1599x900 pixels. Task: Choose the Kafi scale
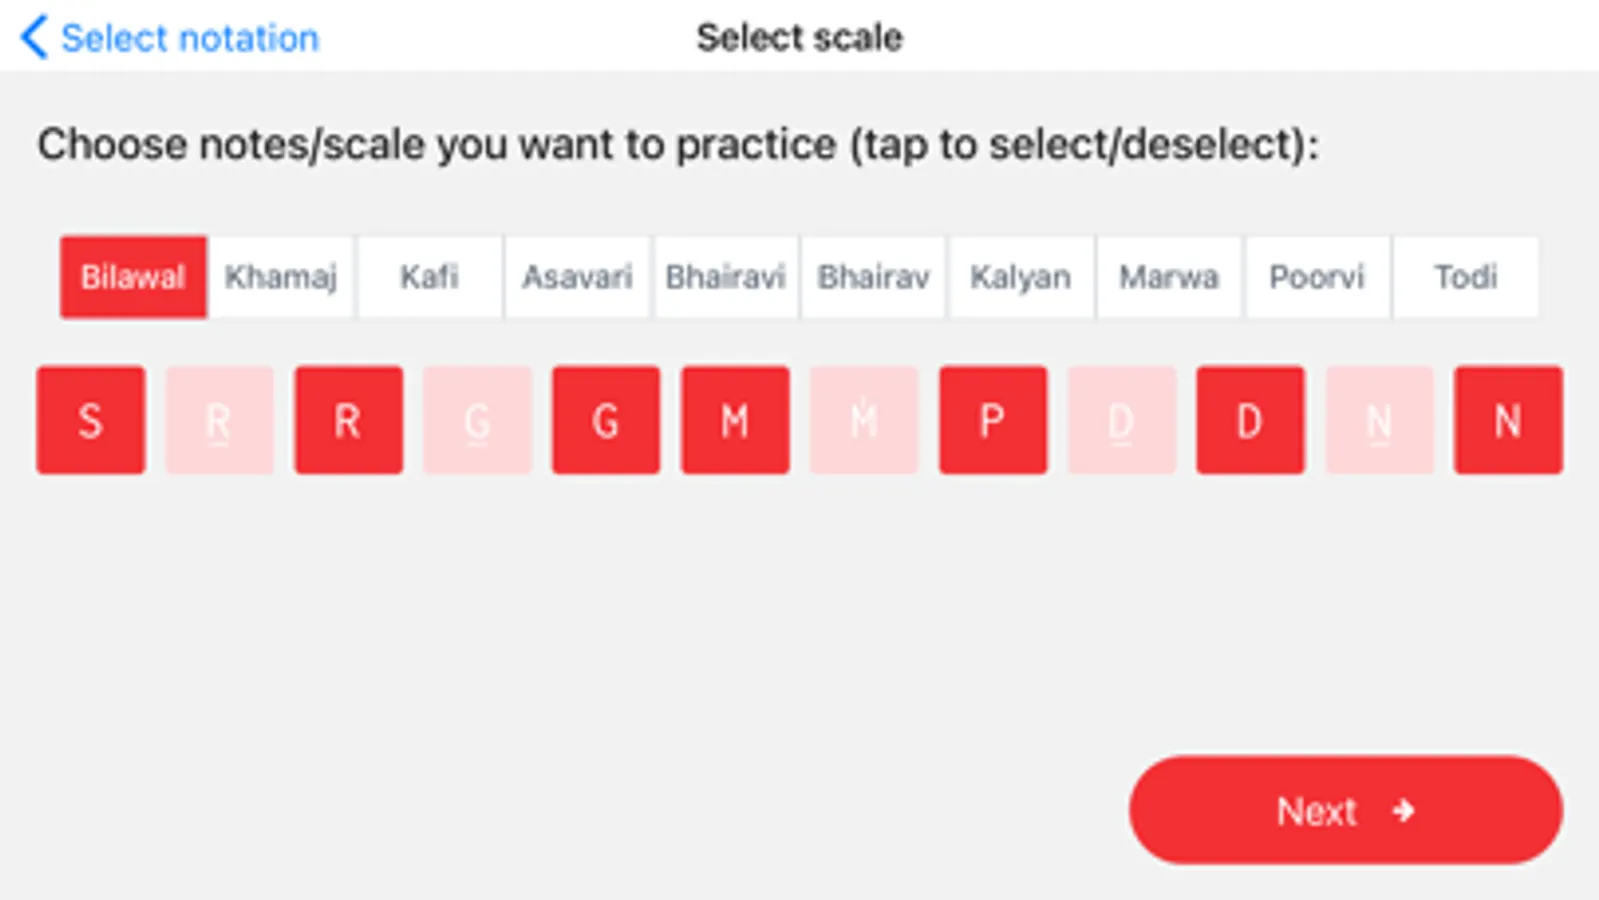click(x=429, y=277)
